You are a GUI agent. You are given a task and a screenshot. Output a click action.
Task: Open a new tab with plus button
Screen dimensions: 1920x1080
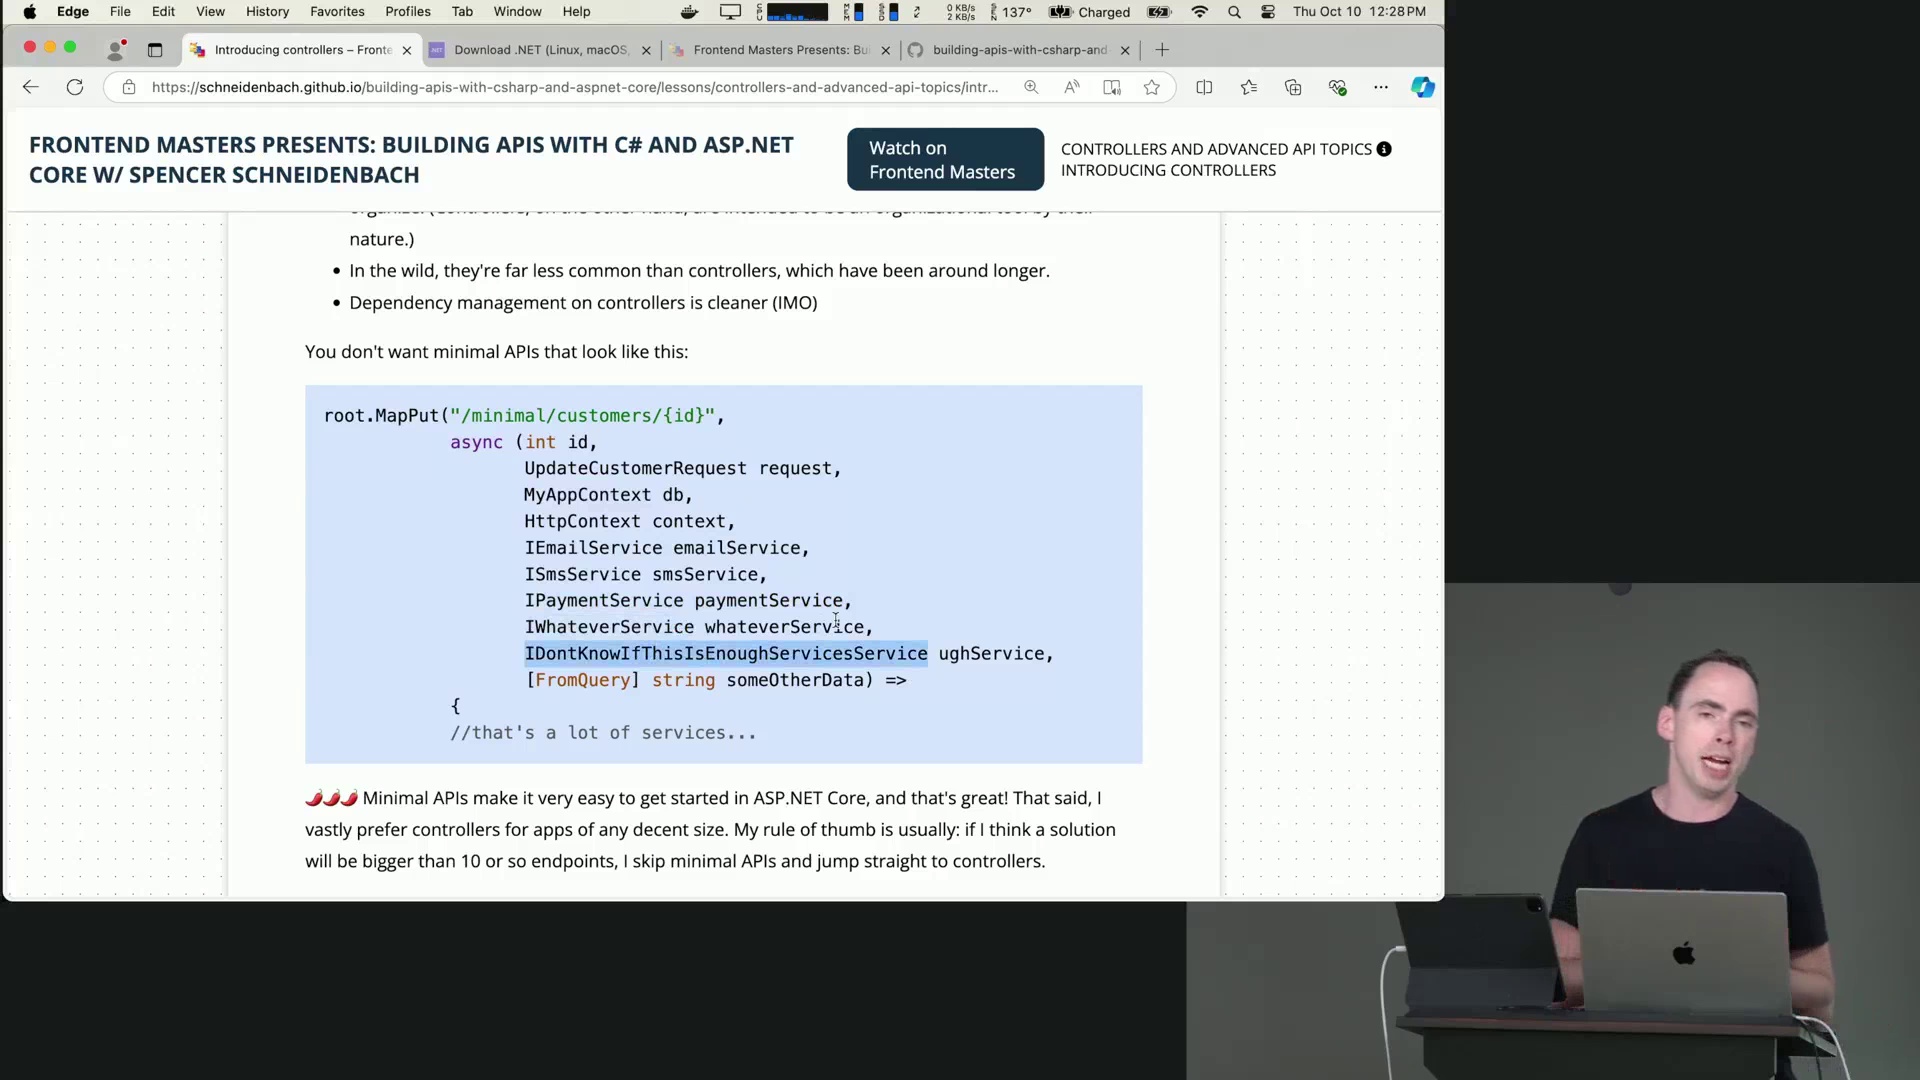pos(1162,49)
